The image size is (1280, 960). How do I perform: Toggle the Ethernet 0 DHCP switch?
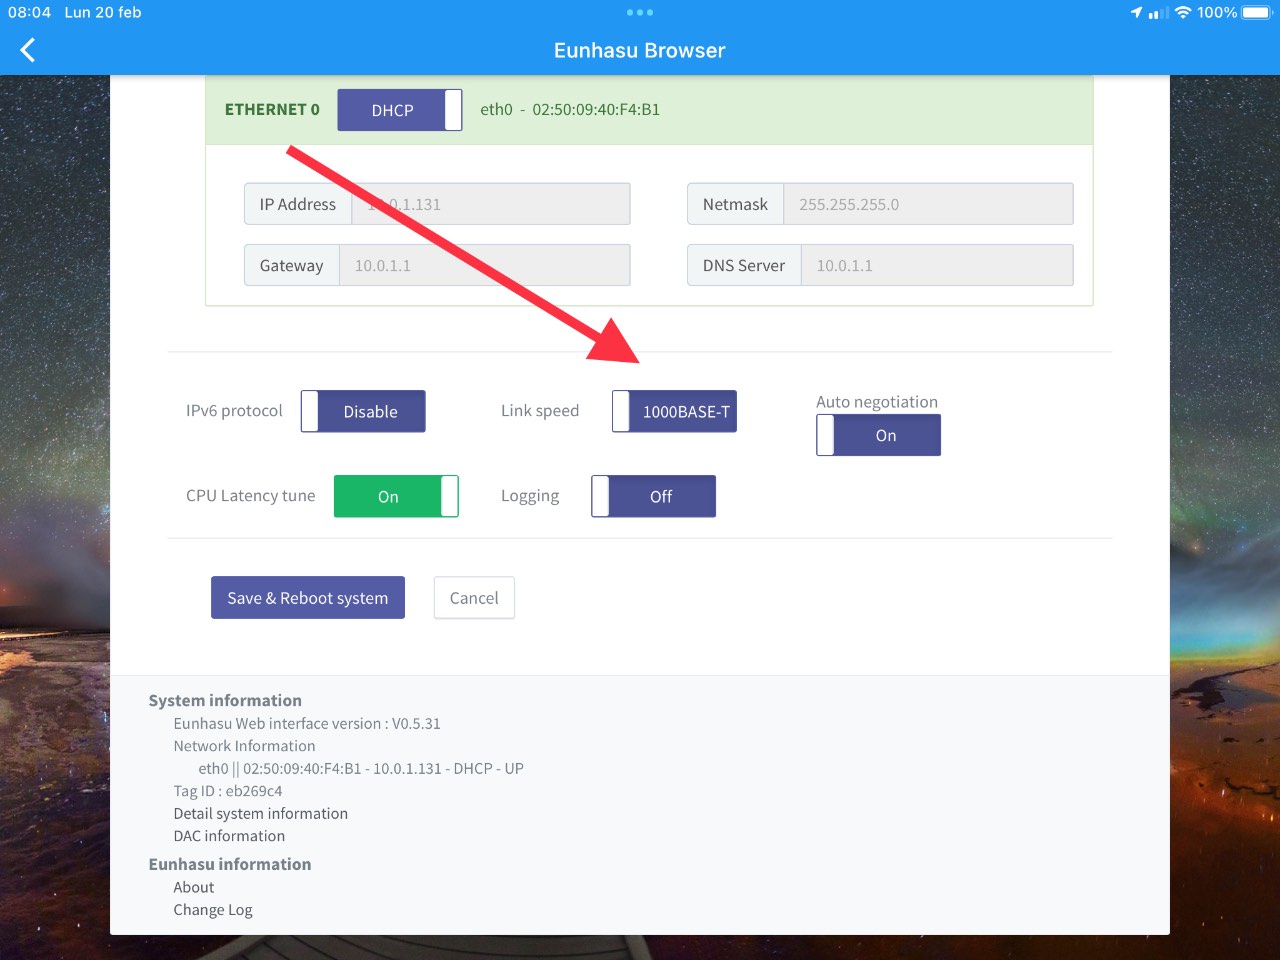coord(400,110)
